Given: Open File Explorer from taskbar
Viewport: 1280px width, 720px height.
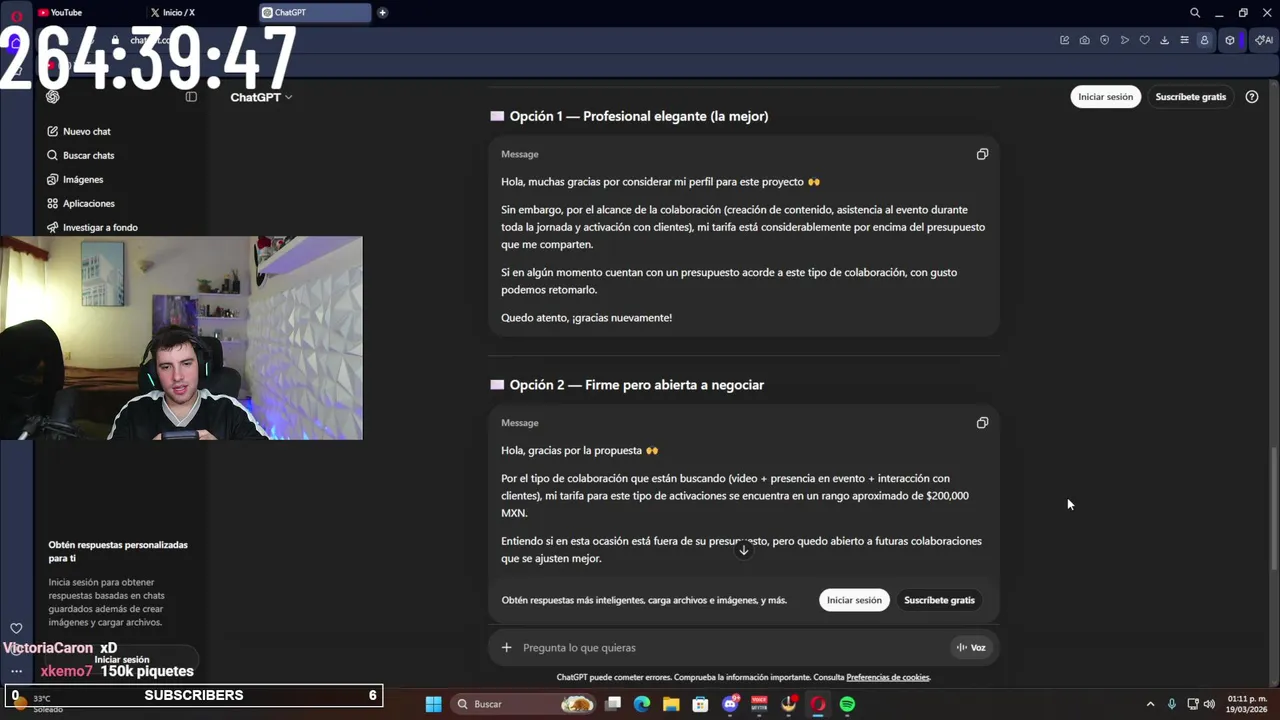Looking at the screenshot, I should pyautogui.click(x=671, y=704).
